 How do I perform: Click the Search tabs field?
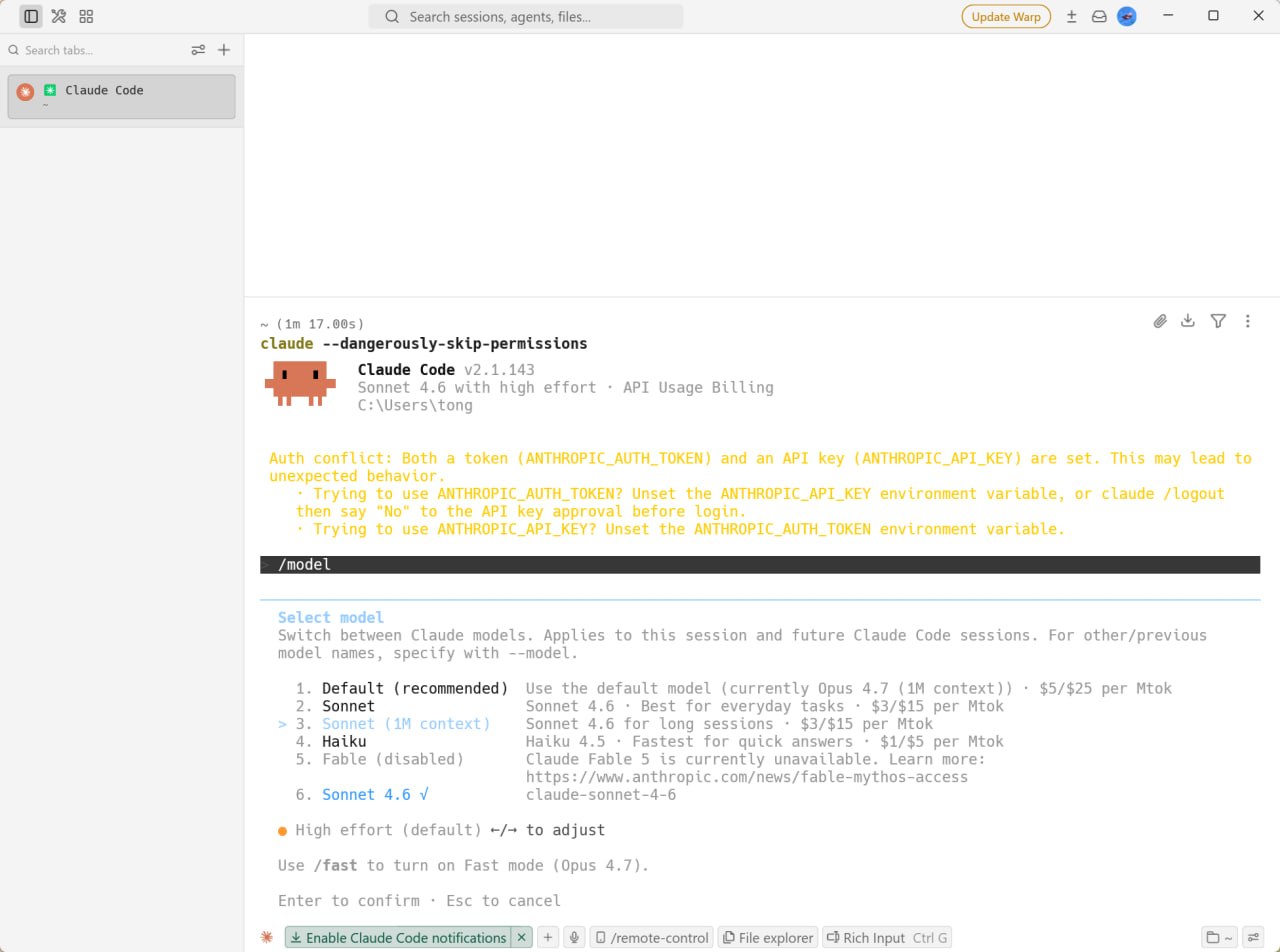(x=95, y=50)
